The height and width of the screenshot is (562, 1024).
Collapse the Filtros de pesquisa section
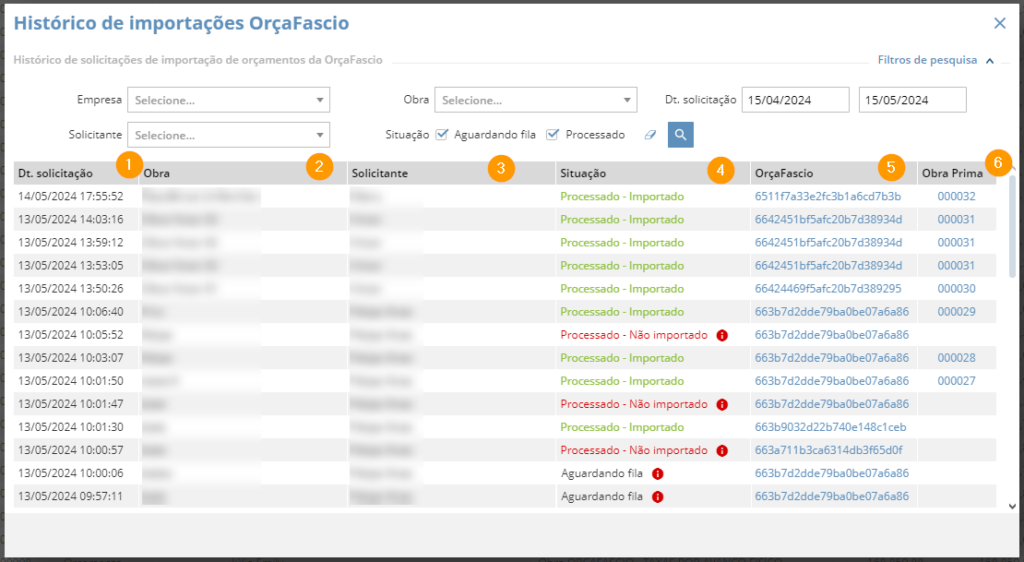(989, 61)
